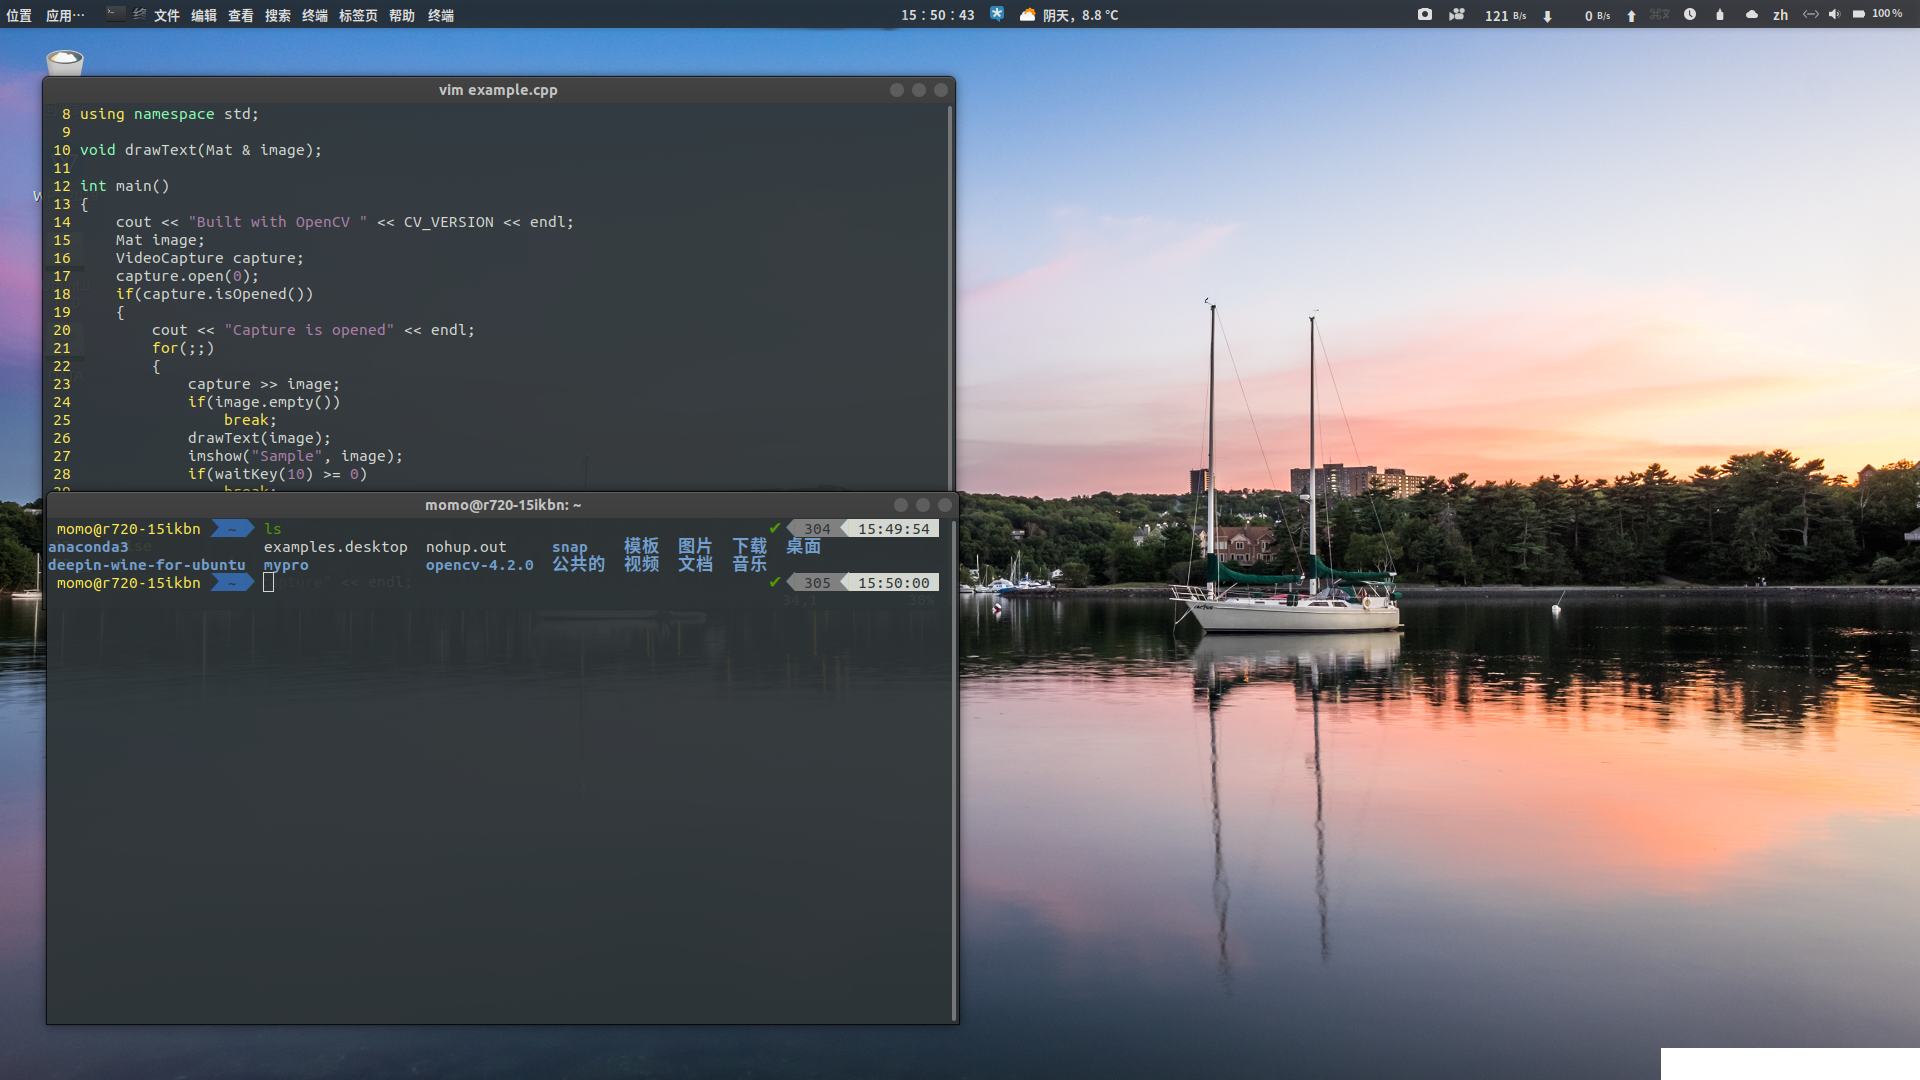Click the clock-shaped tray icon
Screen dimensions: 1920x1080
pyautogui.click(x=1690, y=14)
